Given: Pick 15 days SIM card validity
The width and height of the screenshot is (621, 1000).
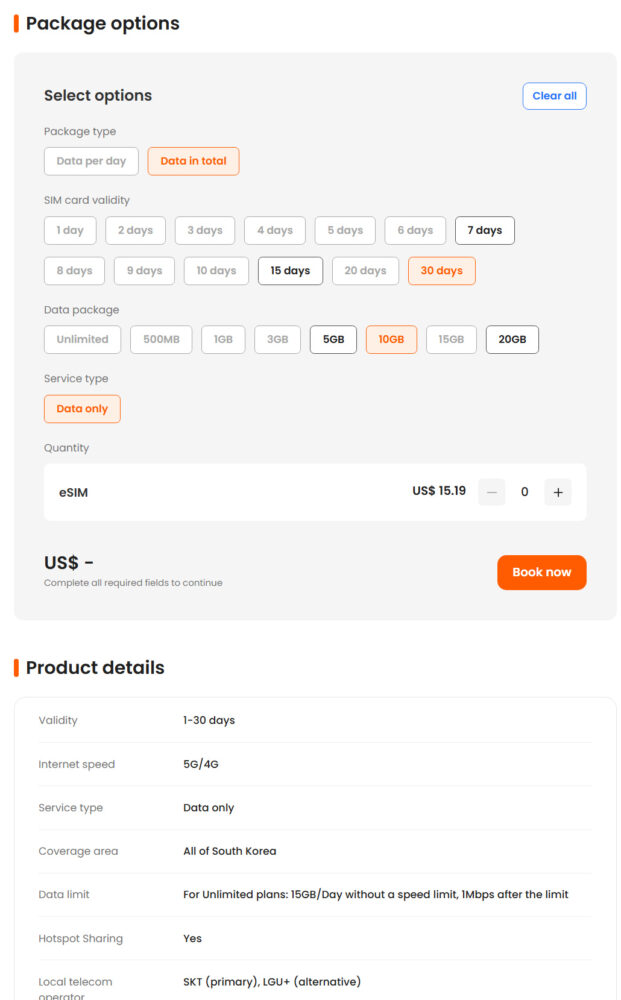Looking at the screenshot, I should pos(290,271).
